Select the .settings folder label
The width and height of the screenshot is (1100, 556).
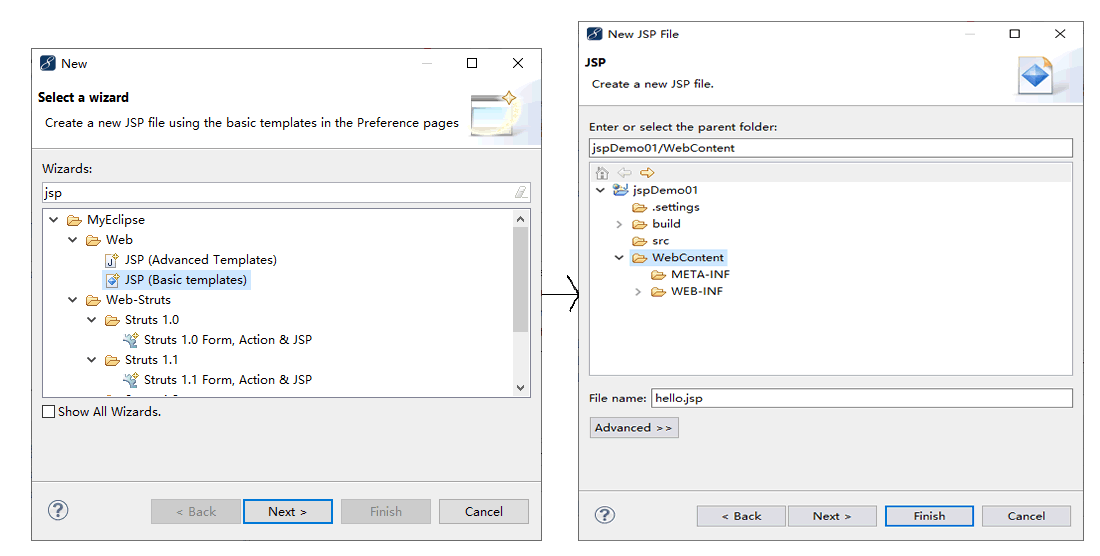tap(676, 208)
